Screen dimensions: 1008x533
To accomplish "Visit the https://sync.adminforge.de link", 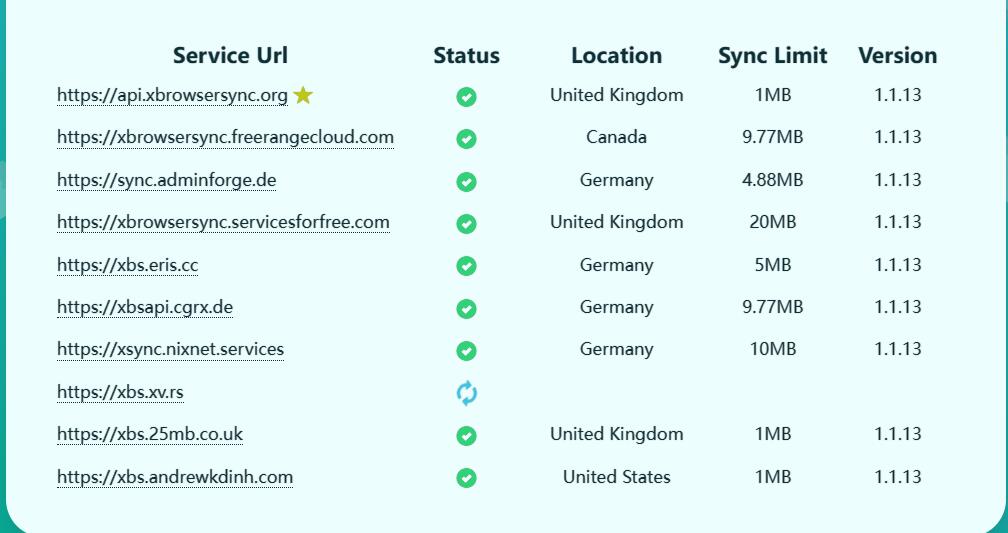I will click(166, 180).
